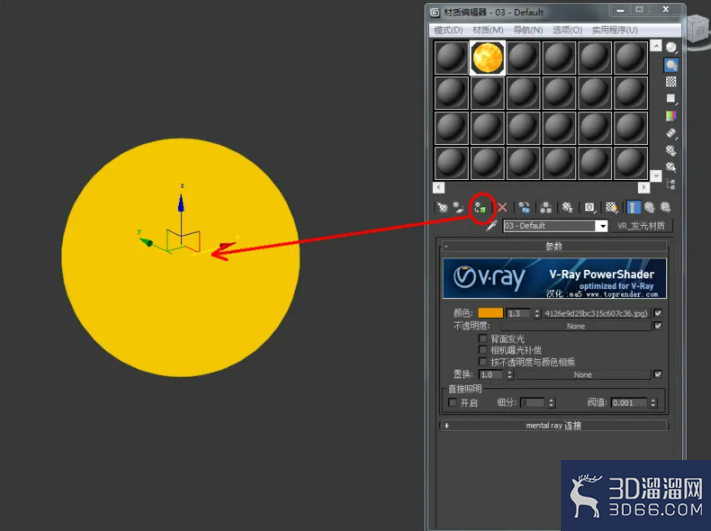Click the 置换 None map button

pos(583,375)
